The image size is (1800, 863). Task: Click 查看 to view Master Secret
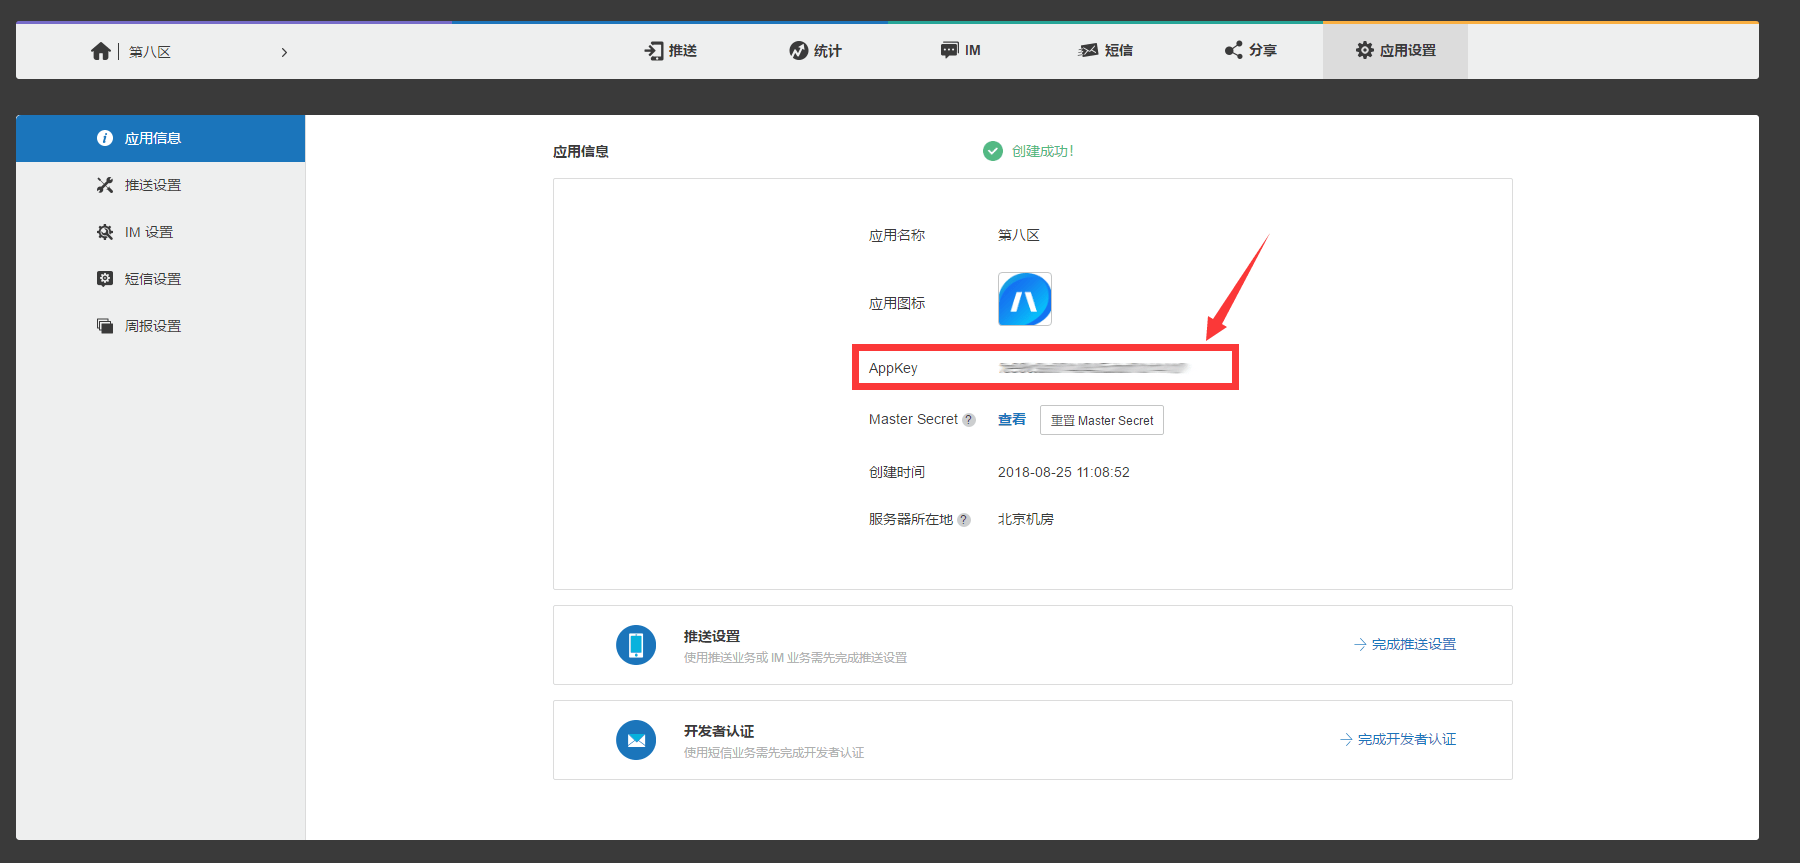click(1011, 420)
